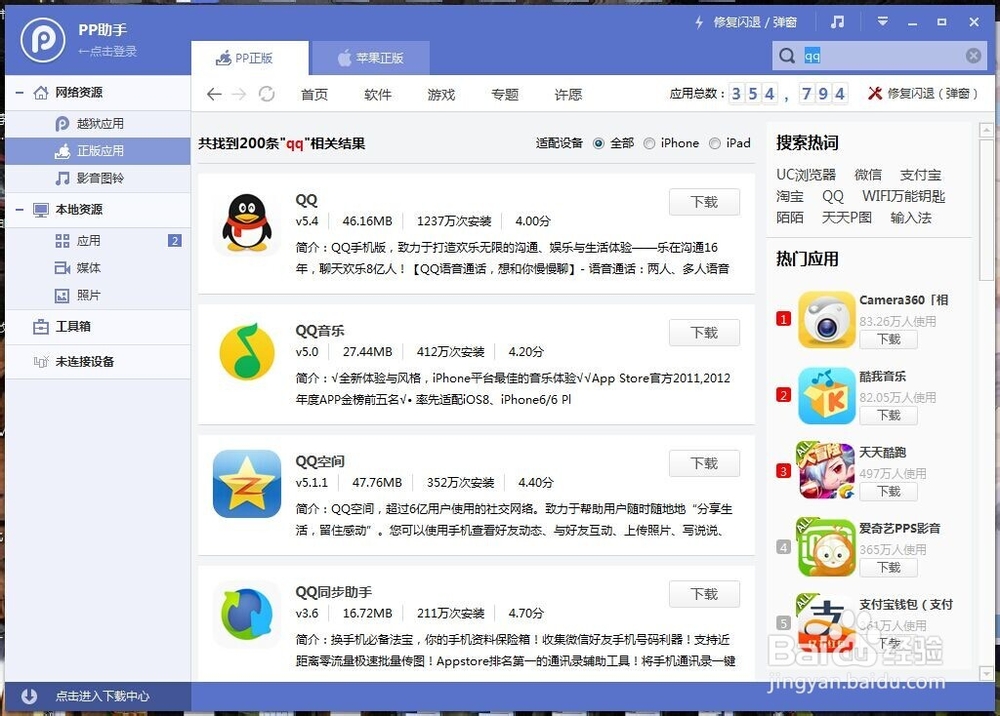Select the iPhone device radio button
The image size is (1000, 716).
click(649, 143)
